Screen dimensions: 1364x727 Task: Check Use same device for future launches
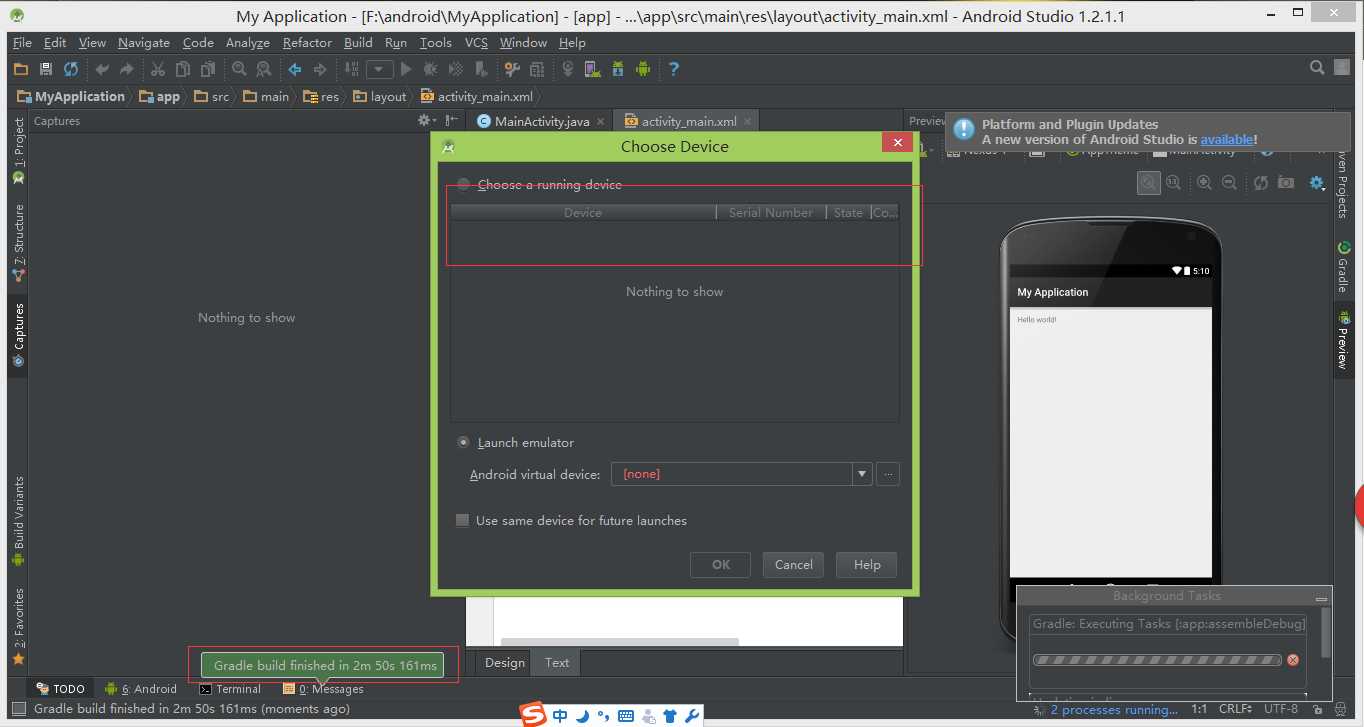[x=462, y=520]
